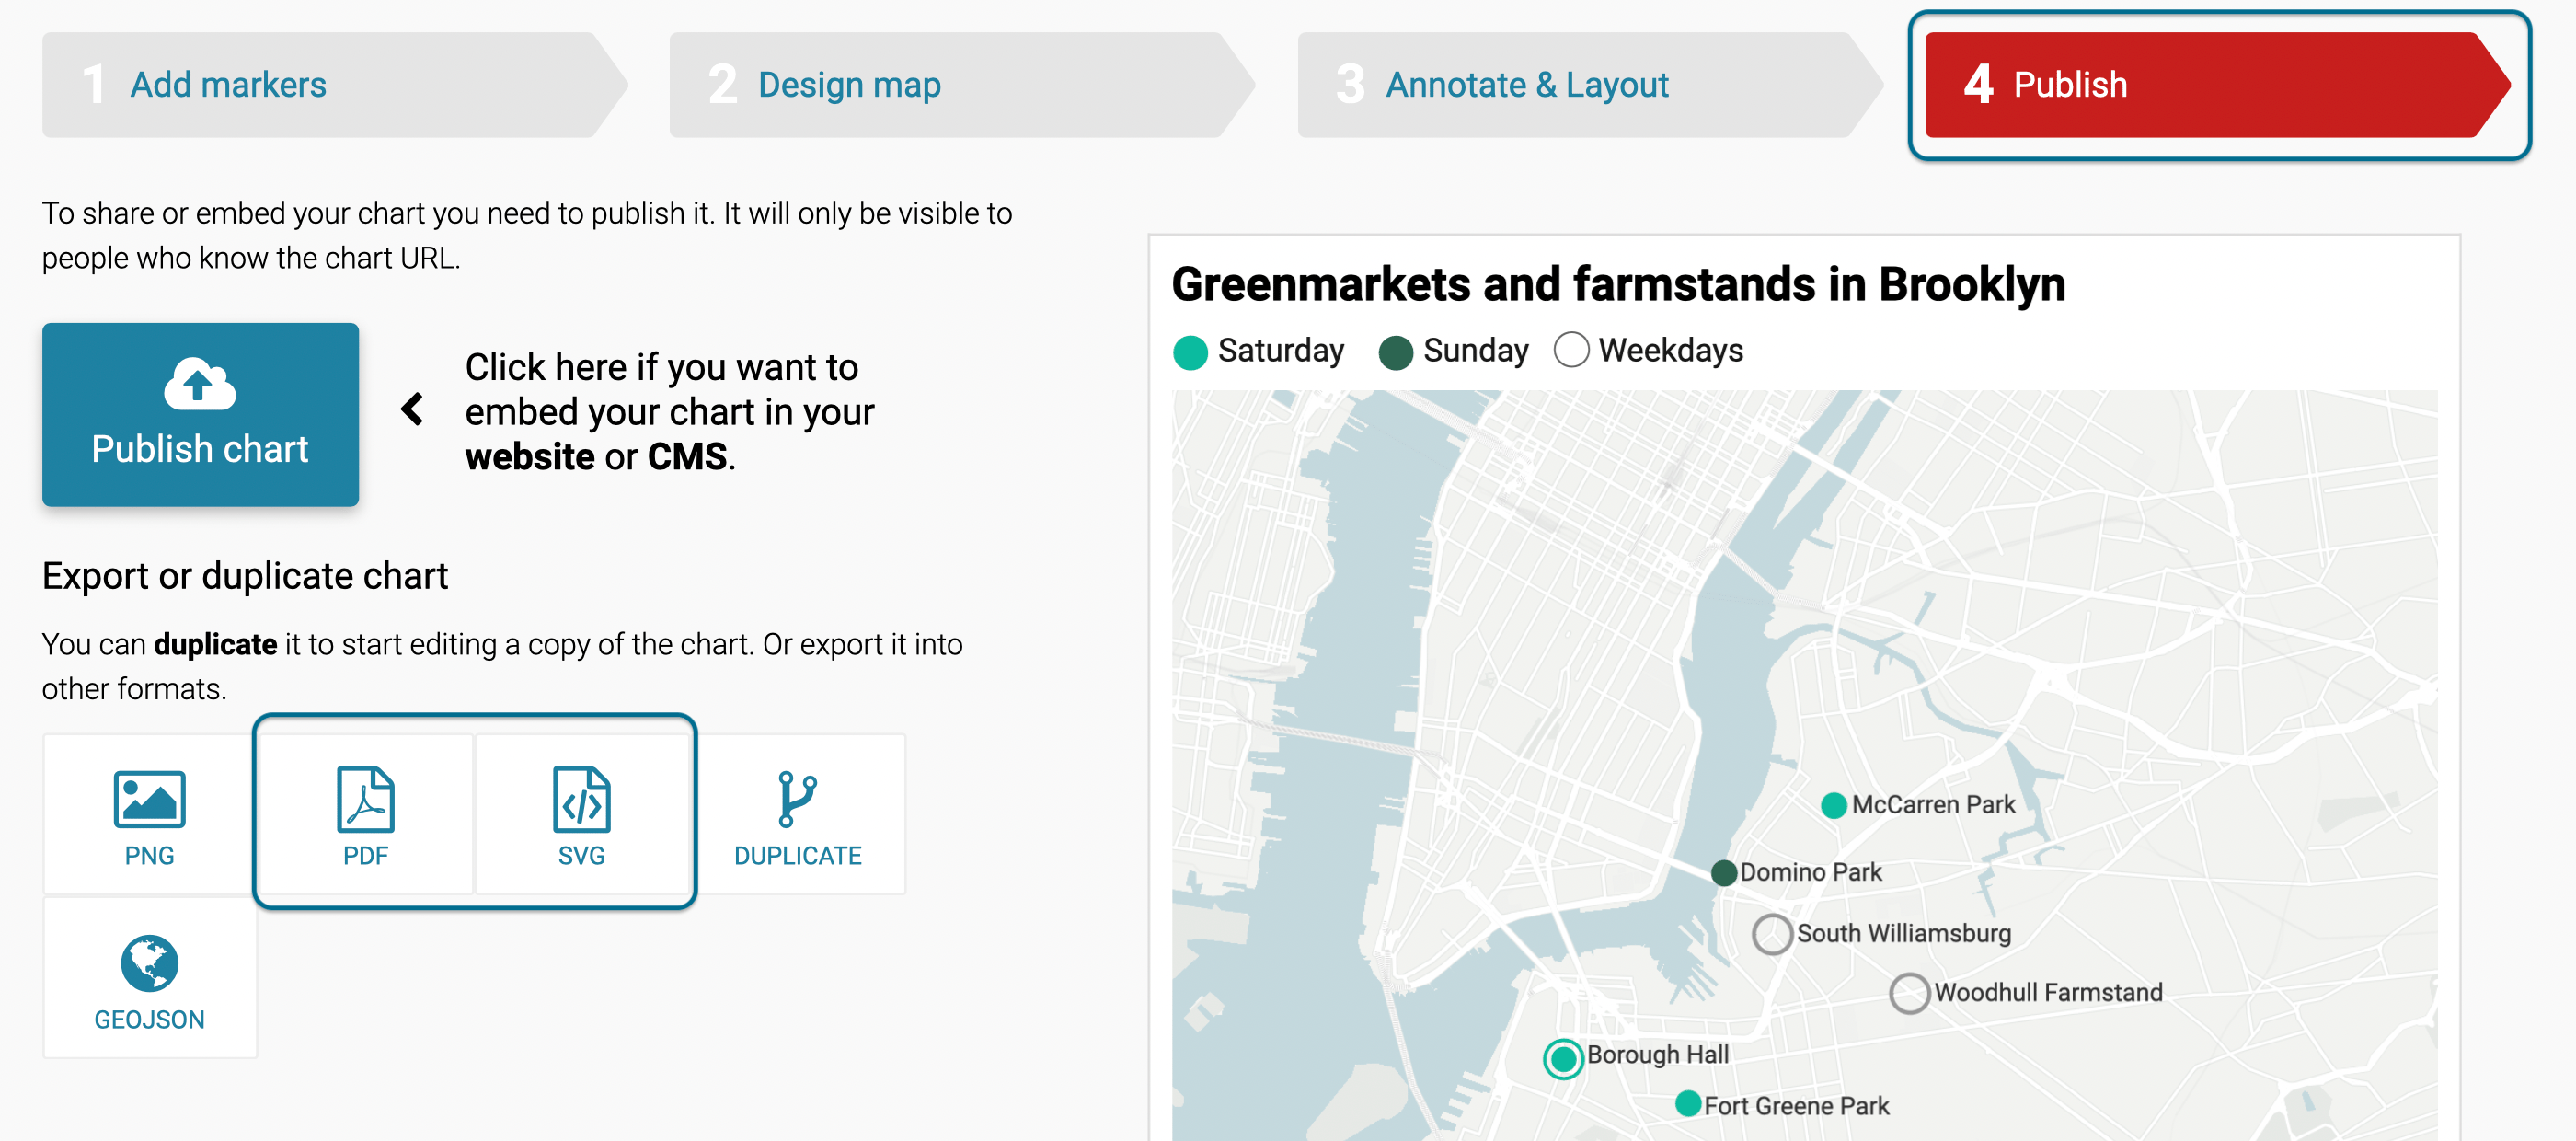Open step 2 Design map
The width and height of the screenshot is (2576, 1141).
849,85
